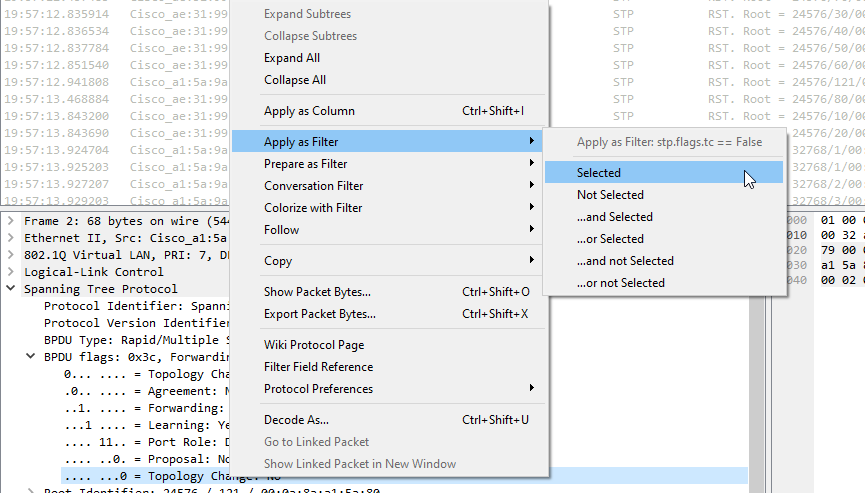Image resolution: width=865 pixels, height=493 pixels.
Task: Pick the '...or not Selected' option
Action: pyautogui.click(x=620, y=283)
